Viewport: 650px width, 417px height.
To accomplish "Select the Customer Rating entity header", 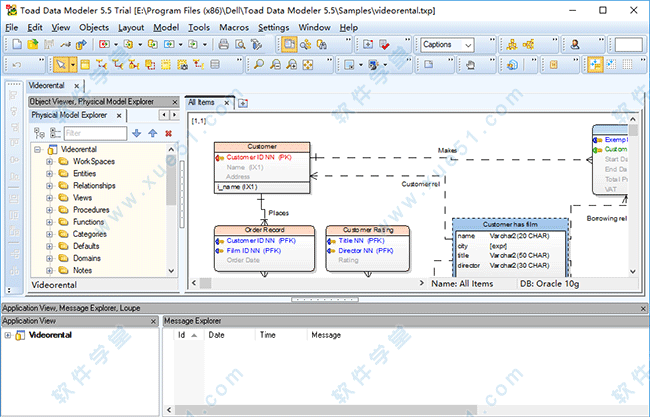I will [x=368, y=230].
